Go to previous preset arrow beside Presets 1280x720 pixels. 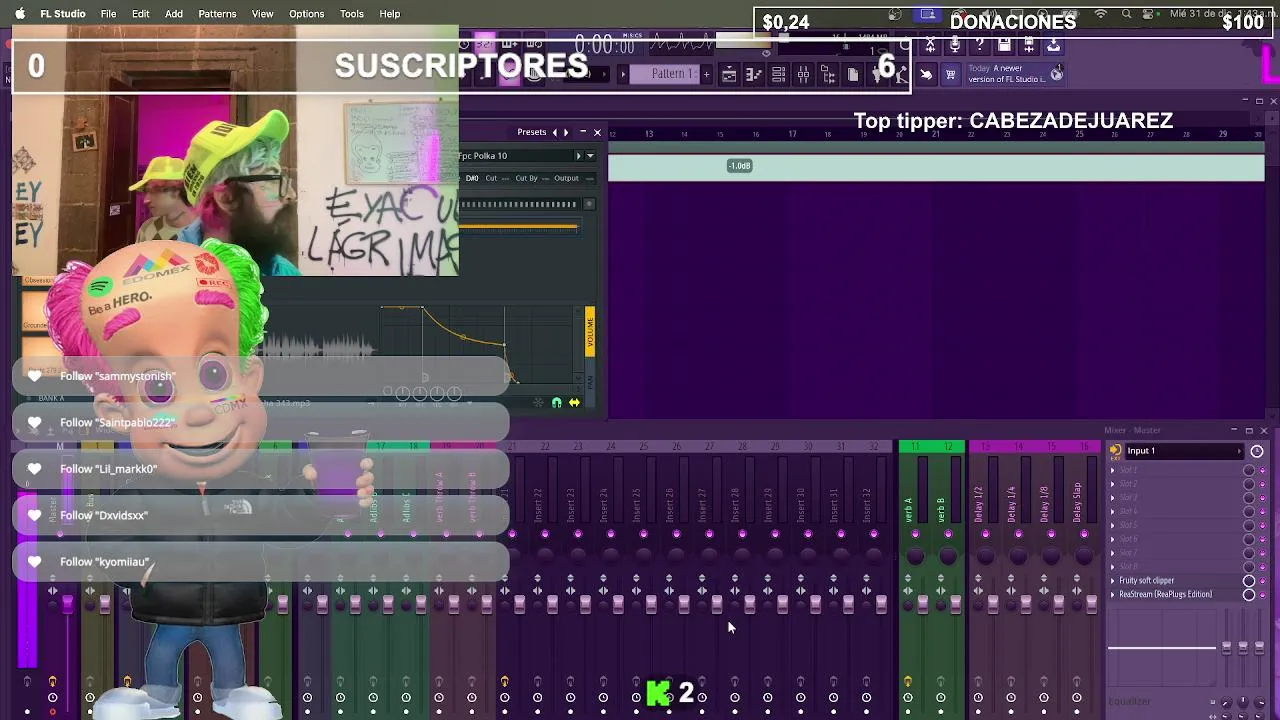555,132
